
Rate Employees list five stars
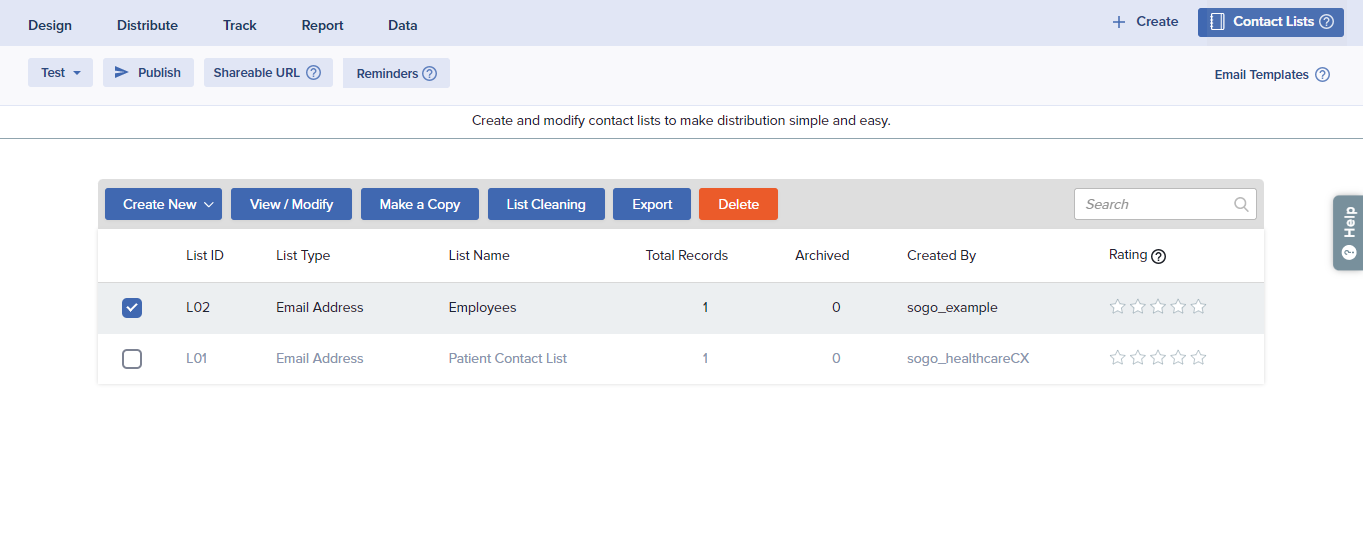1199,307
